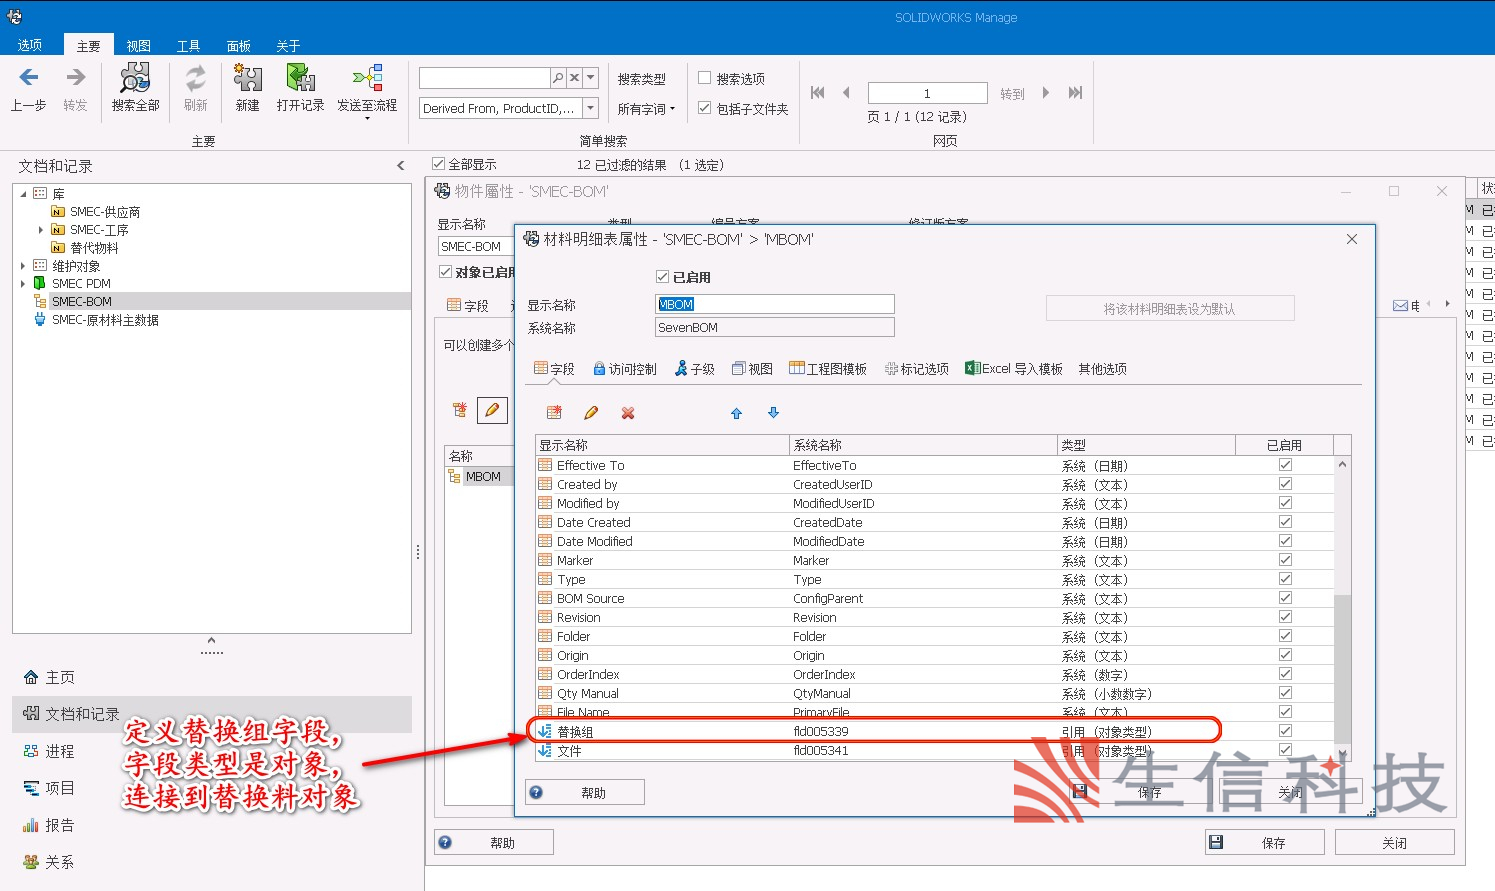Go to previous page arrow

[x=846, y=93]
